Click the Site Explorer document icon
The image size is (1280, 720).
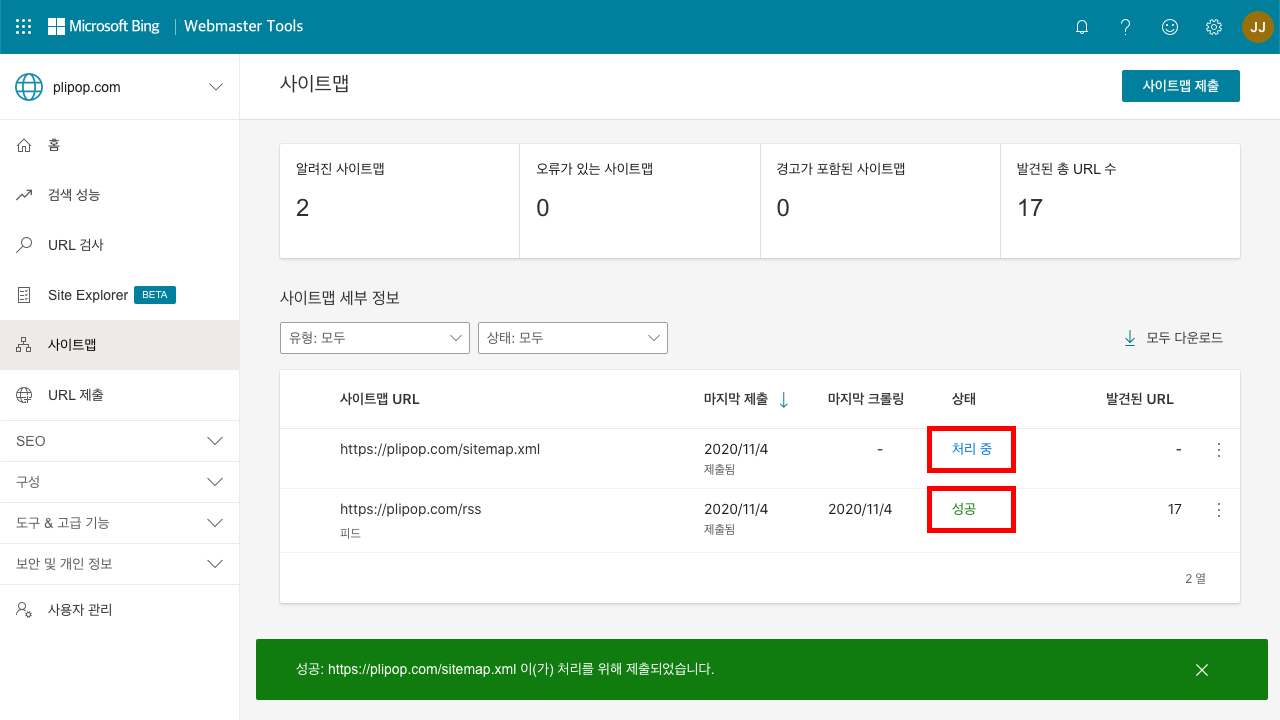[x=25, y=295]
